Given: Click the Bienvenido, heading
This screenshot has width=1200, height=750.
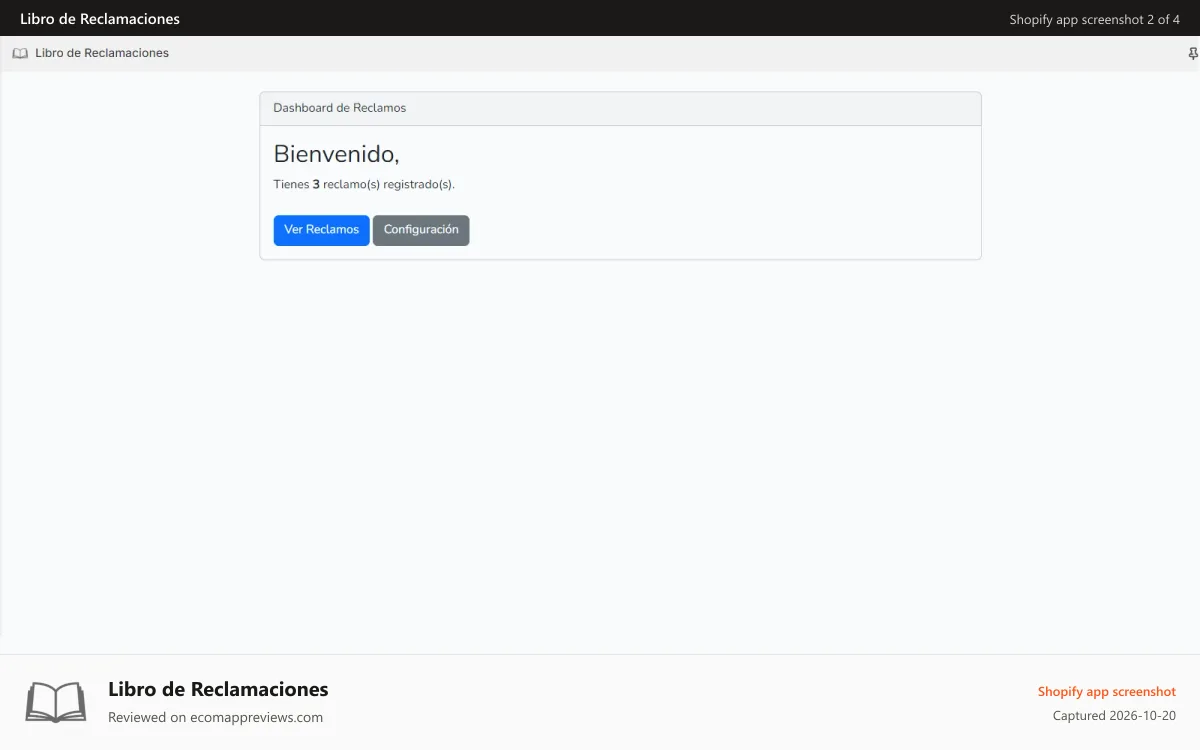Looking at the screenshot, I should pyautogui.click(x=336, y=154).
